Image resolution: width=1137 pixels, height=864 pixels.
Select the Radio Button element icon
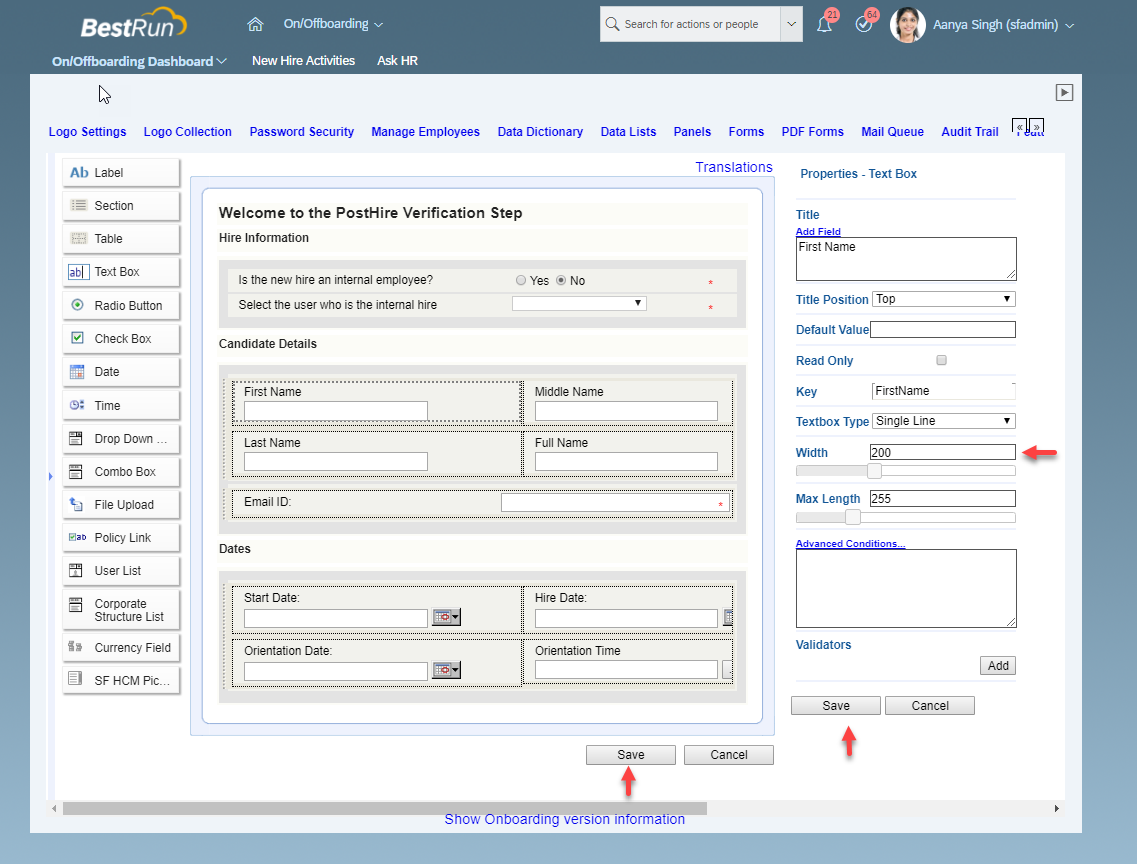point(78,305)
